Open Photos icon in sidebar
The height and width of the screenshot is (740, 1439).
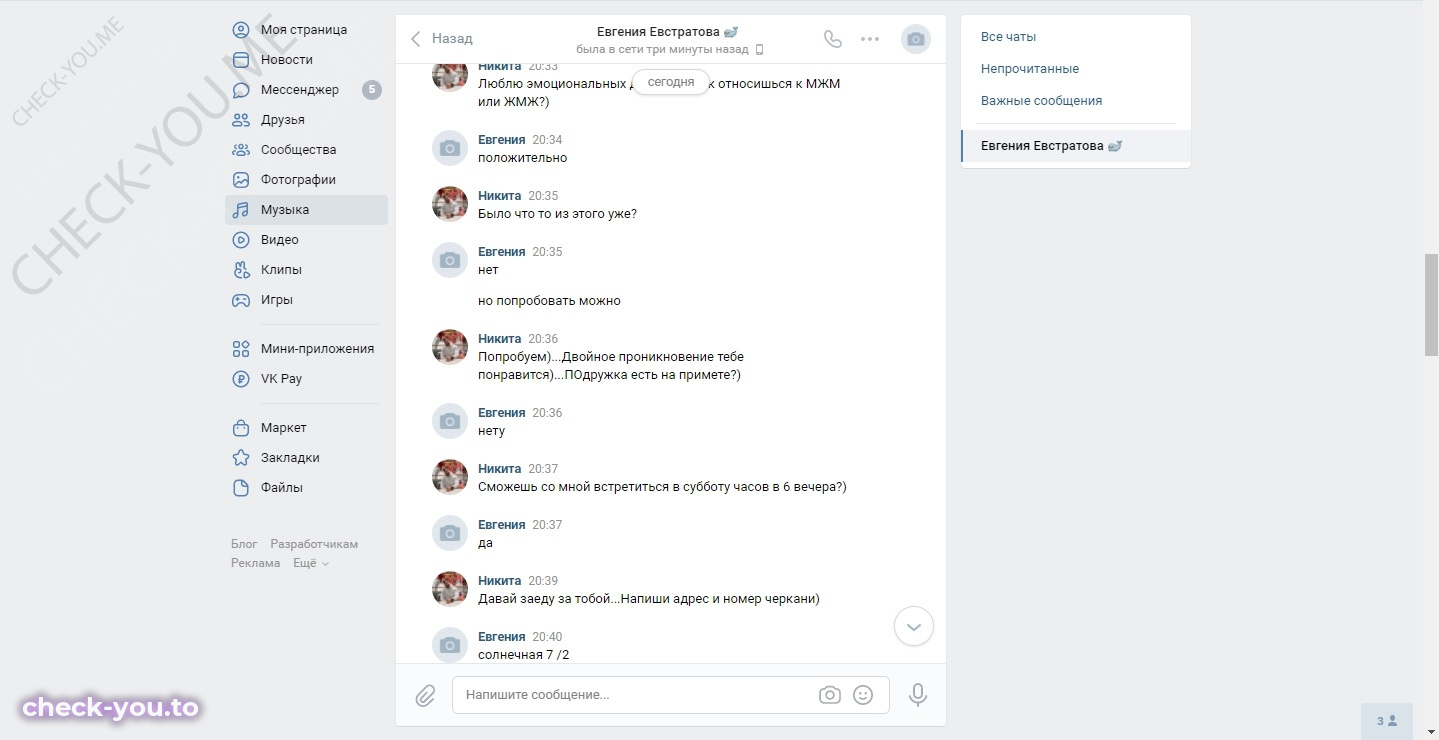click(241, 180)
